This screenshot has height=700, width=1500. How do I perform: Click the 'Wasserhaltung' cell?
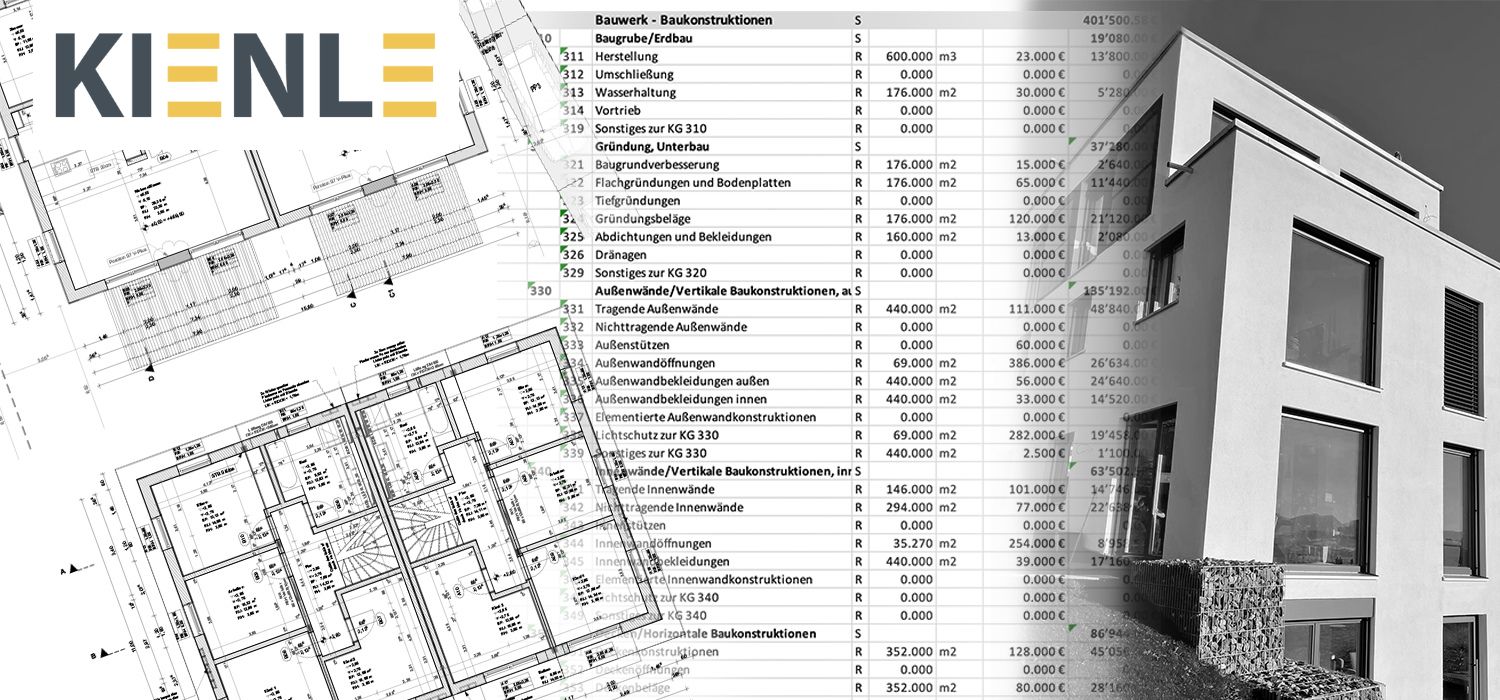pos(635,92)
